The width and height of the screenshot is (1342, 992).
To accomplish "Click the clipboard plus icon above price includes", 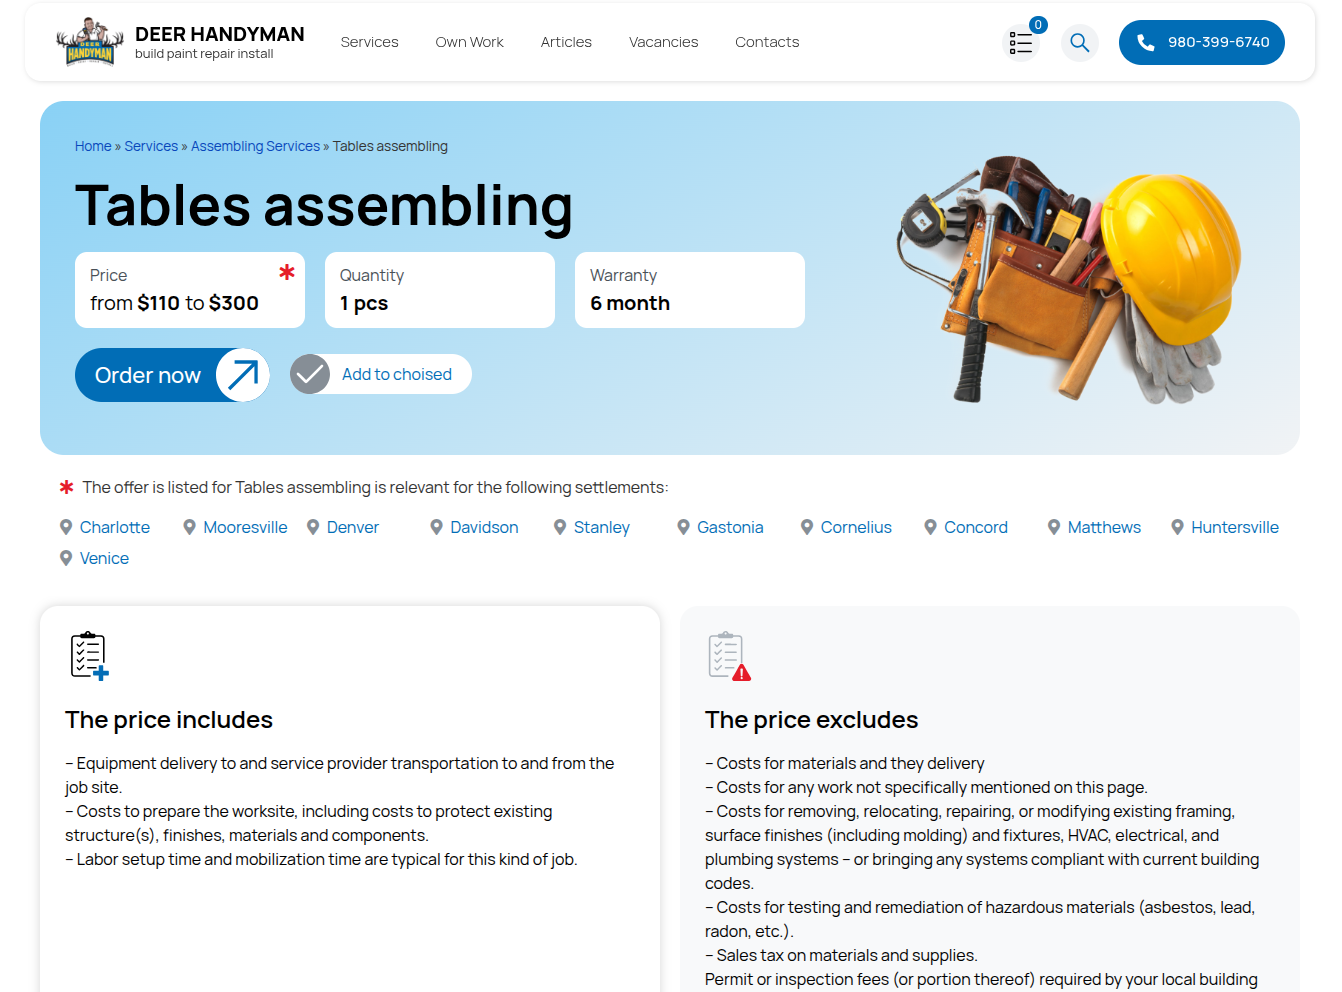I will coord(89,656).
